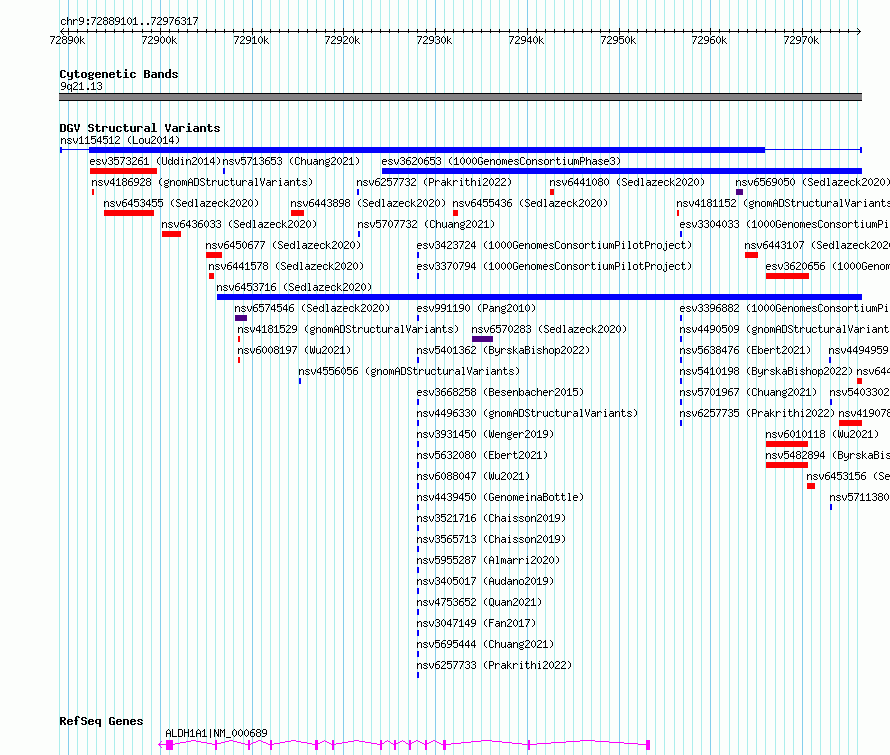Select nsv4753652 (Quan2021) variant
The width and height of the screenshot is (890, 755).
479,602
